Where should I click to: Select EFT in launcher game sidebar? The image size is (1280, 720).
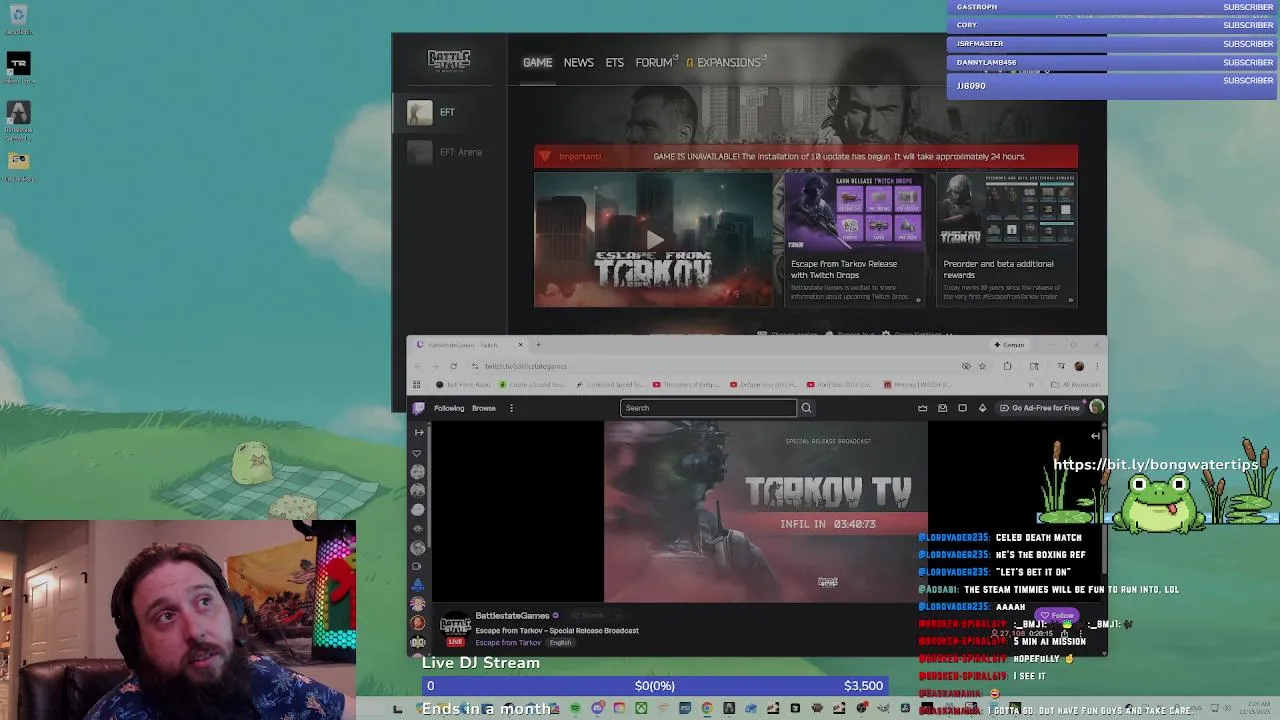[449, 112]
